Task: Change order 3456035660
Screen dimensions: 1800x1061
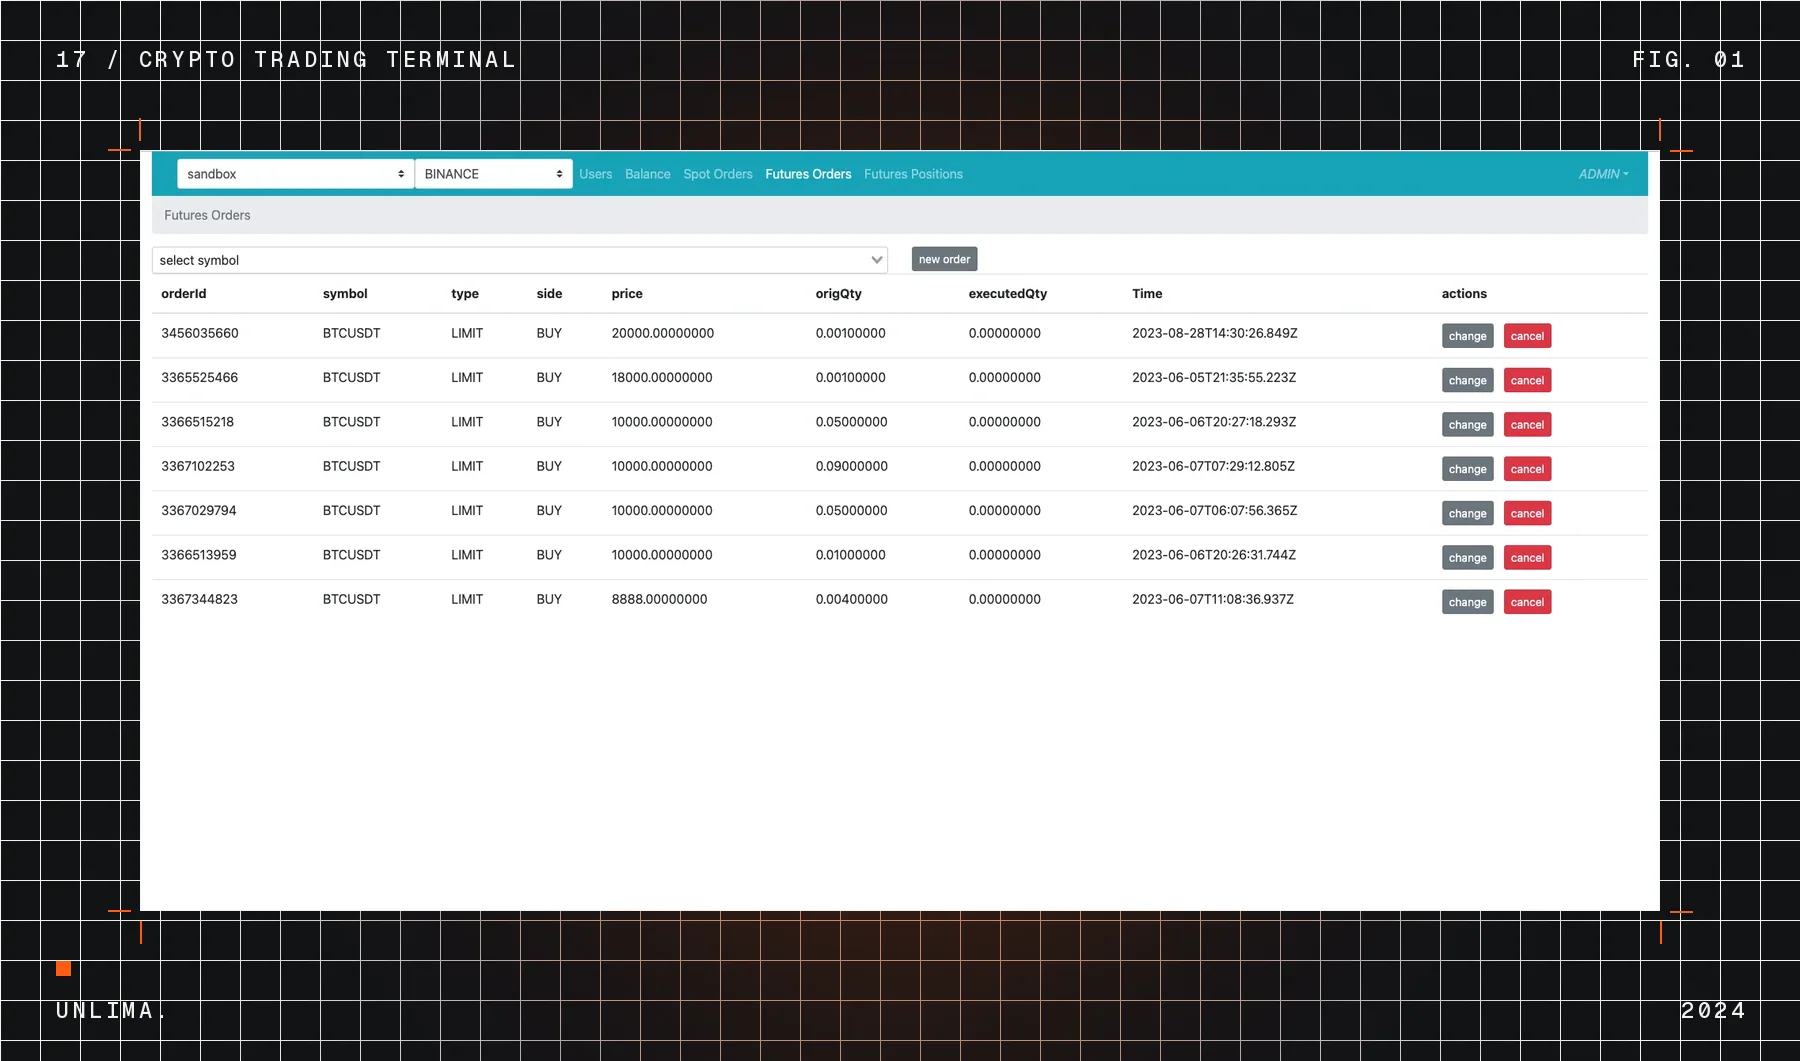Action: [1467, 336]
